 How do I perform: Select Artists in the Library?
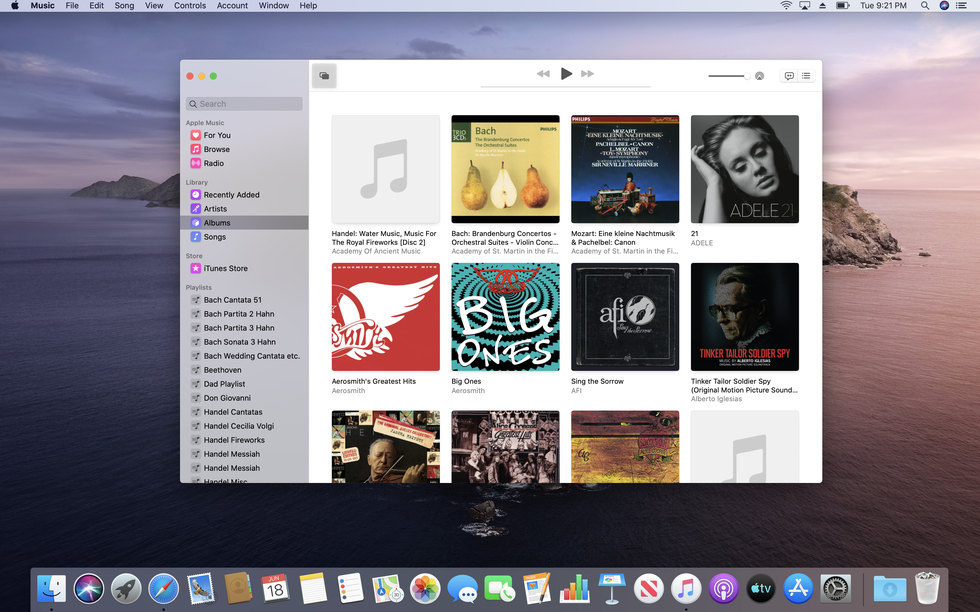click(x=215, y=209)
